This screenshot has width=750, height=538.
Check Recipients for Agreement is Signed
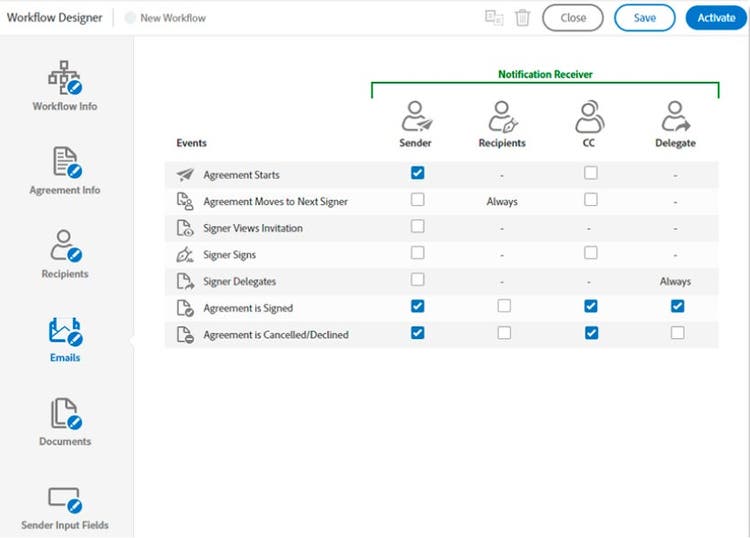[x=504, y=307]
